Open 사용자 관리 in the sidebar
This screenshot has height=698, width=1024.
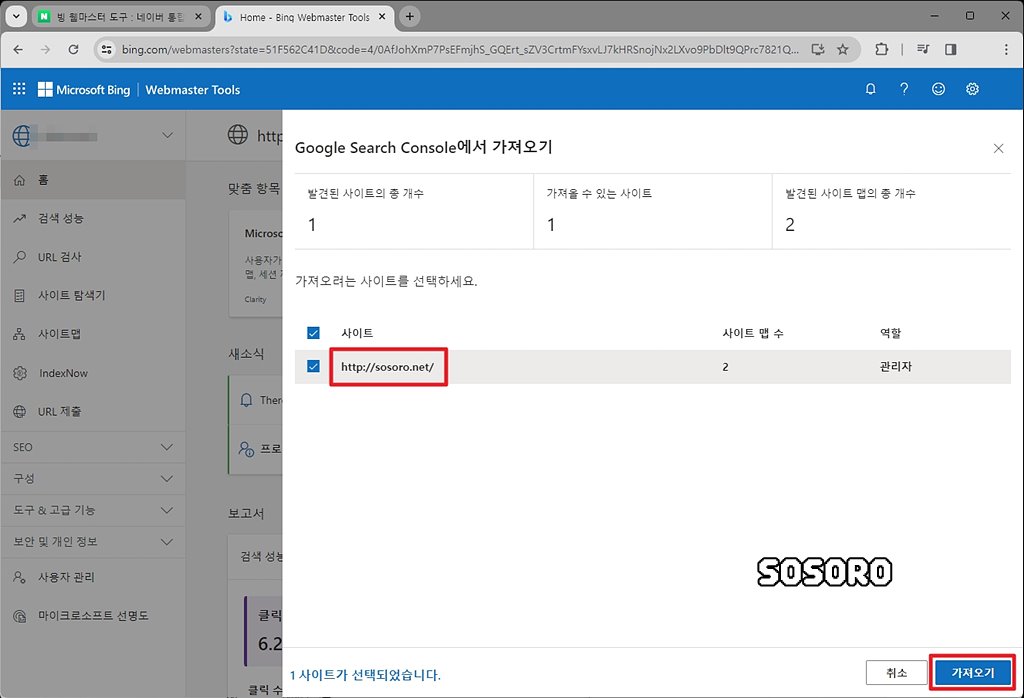click(93, 578)
